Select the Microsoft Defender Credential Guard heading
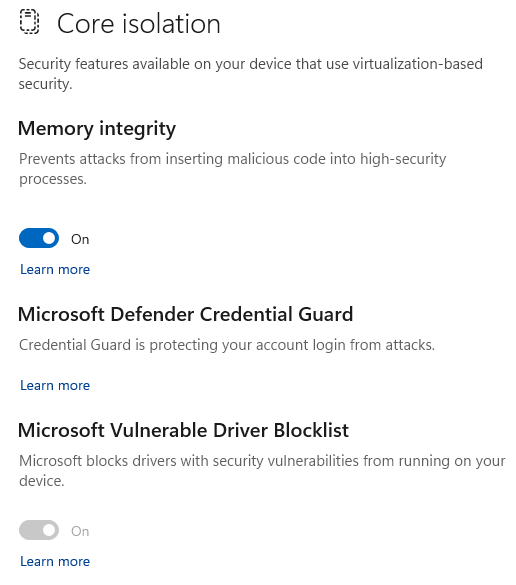The image size is (516, 585). [185, 314]
